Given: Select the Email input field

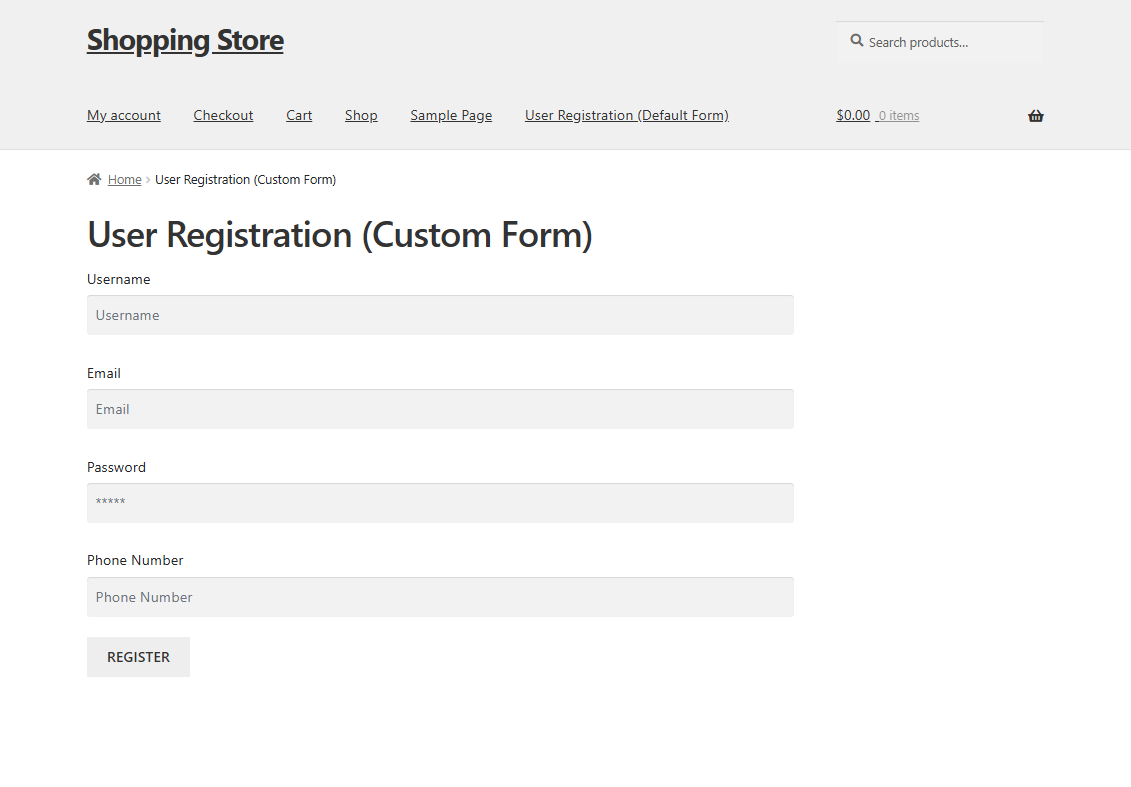Looking at the screenshot, I should (x=441, y=409).
